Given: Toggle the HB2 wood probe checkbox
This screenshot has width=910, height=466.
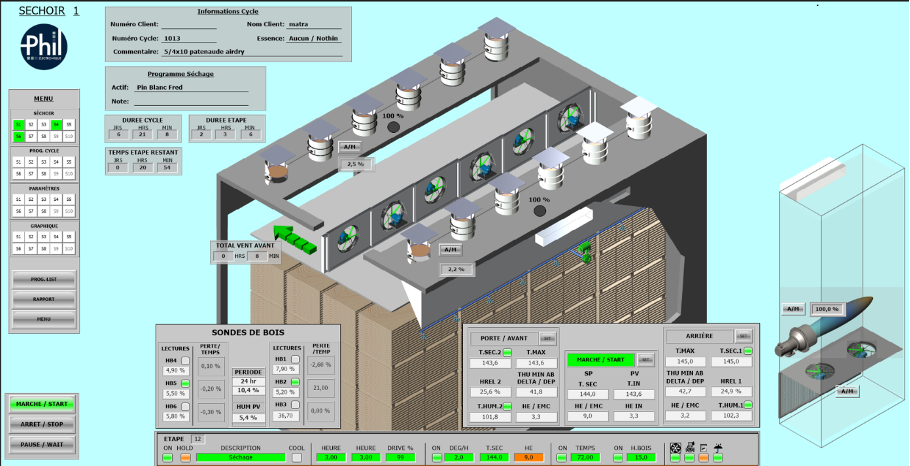Looking at the screenshot, I should 295,382.
